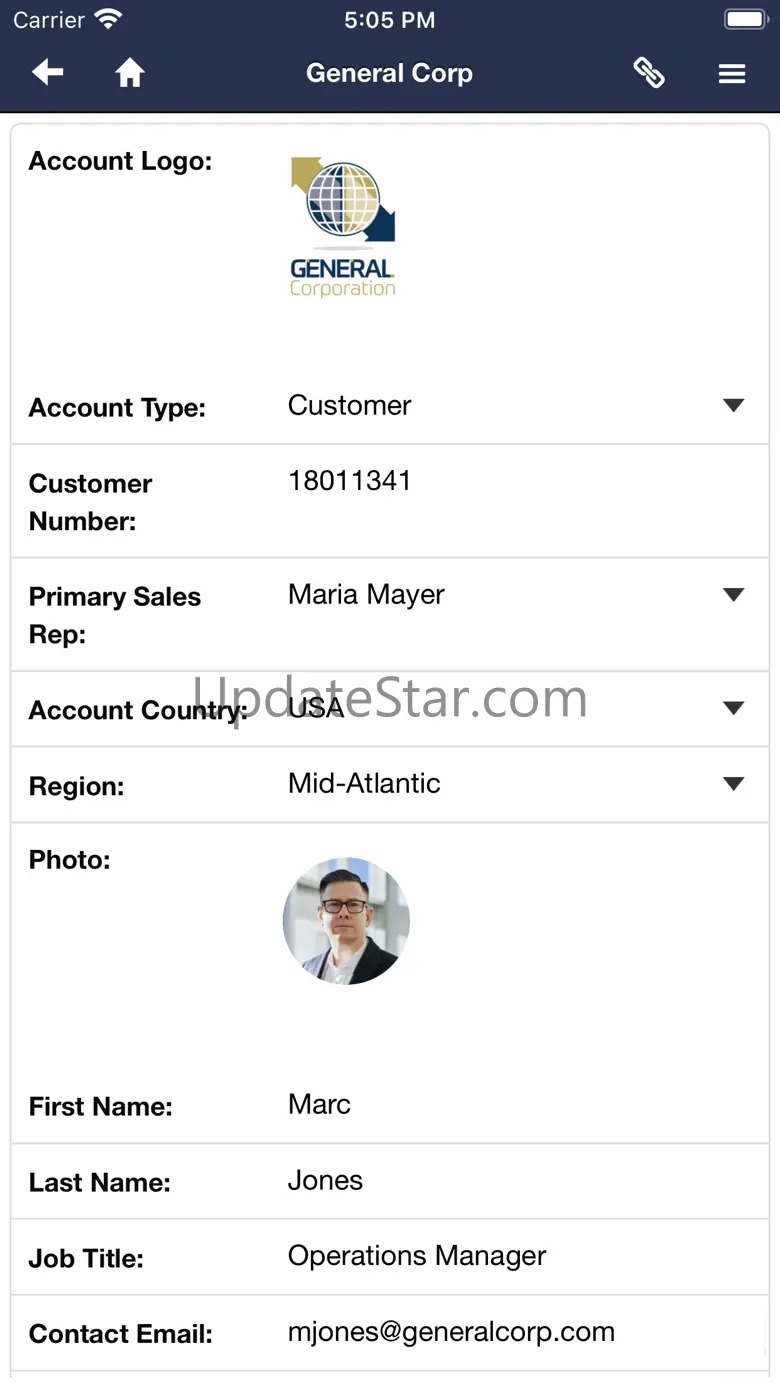This screenshot has width=780, height=1387.
Task: Open the Region dropdown arrow
Action: (x=734, y=784)
